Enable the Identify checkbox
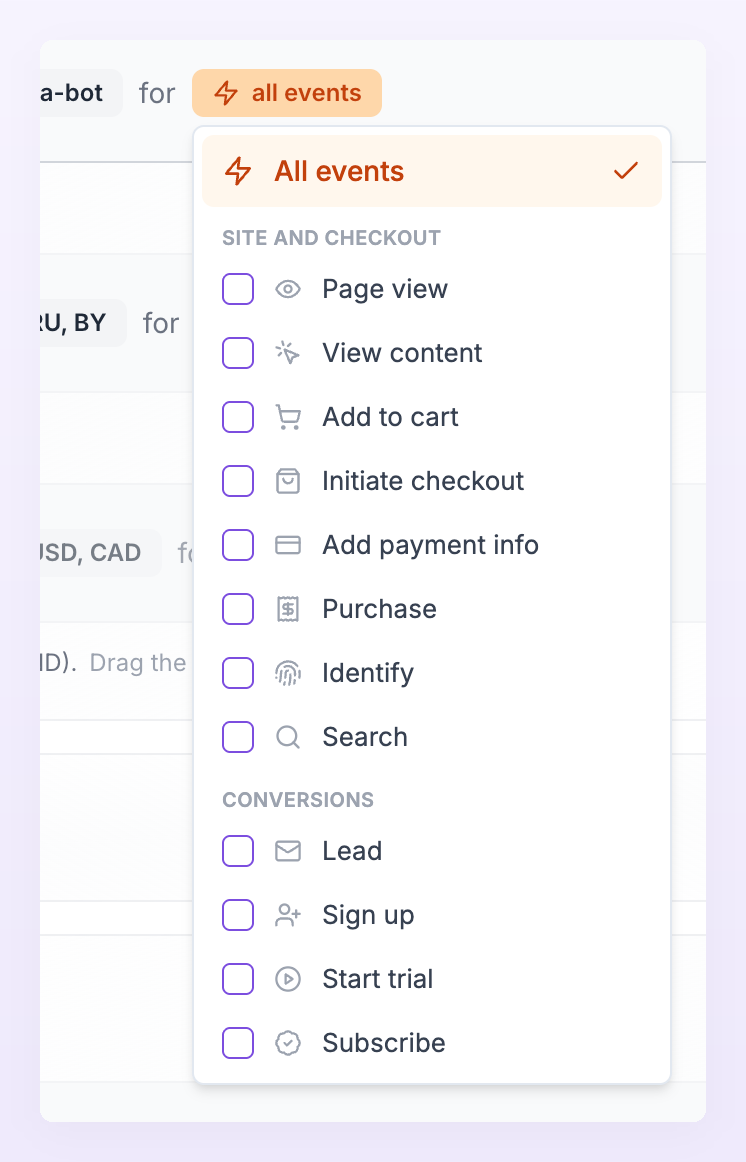This screenshot has width=746, height=1162. pos(238,673)
